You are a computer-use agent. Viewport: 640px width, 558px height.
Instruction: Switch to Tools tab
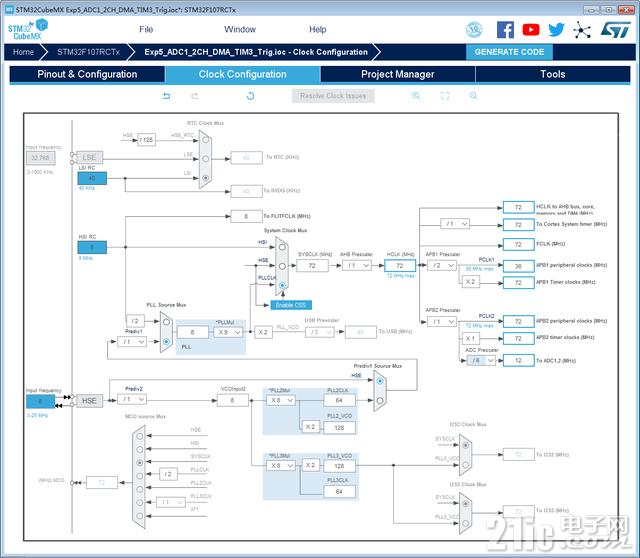[x=553, y=74]
